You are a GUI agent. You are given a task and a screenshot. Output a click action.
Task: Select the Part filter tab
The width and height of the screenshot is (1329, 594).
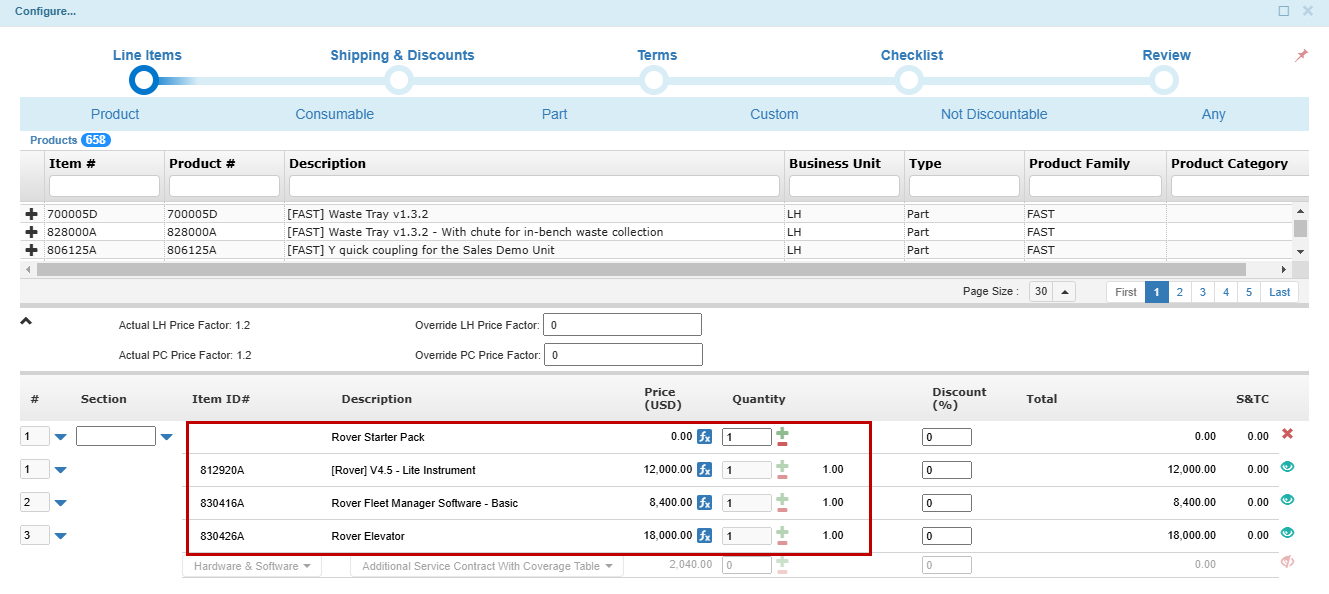[x=555, y=114]
